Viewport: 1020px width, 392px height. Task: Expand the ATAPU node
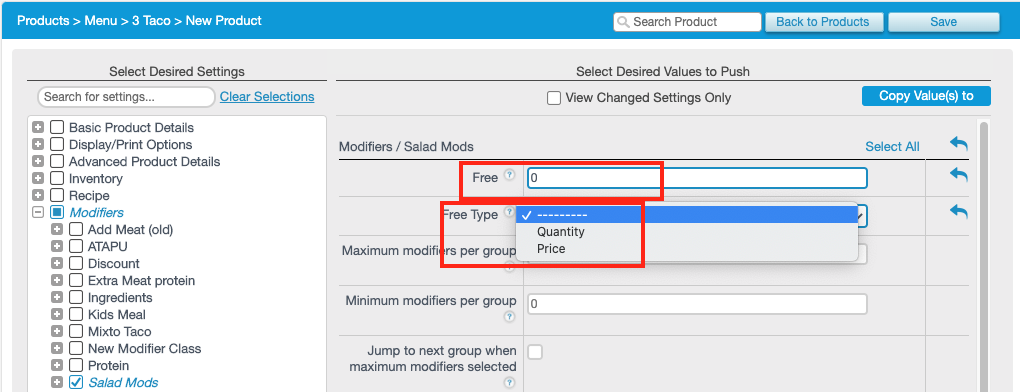(57, 246)
